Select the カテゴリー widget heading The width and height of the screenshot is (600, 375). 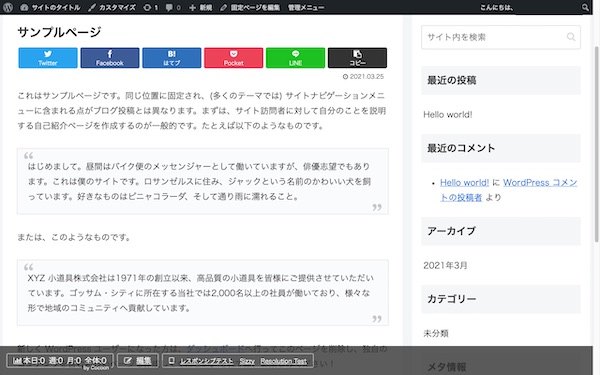pyautogui.click(x=501, y=299)
